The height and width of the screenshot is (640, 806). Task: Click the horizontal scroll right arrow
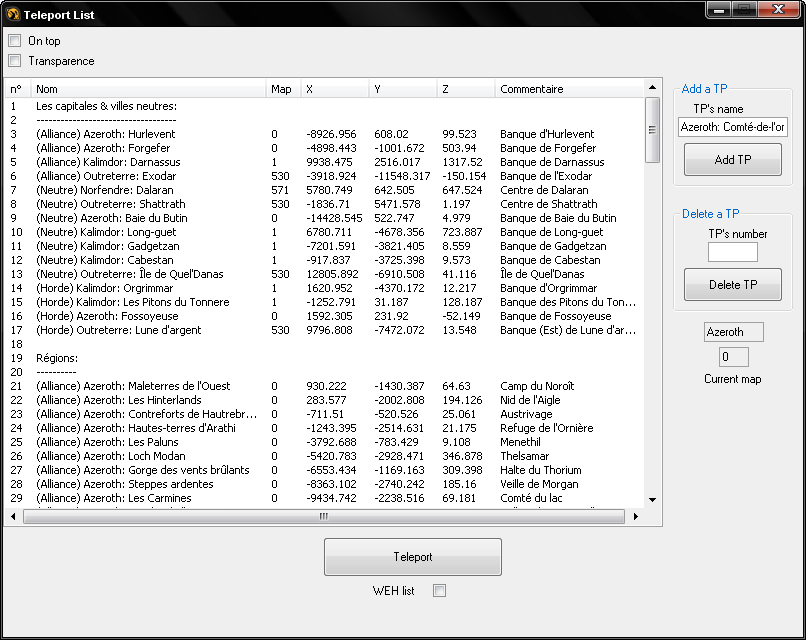tap(636, 517)
